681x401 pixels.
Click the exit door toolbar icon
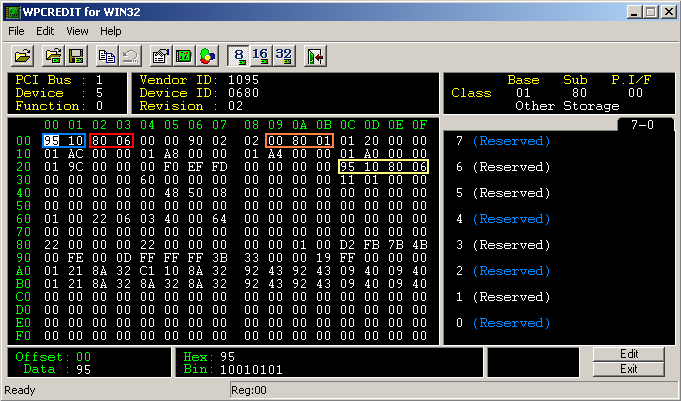pos(315,56)
